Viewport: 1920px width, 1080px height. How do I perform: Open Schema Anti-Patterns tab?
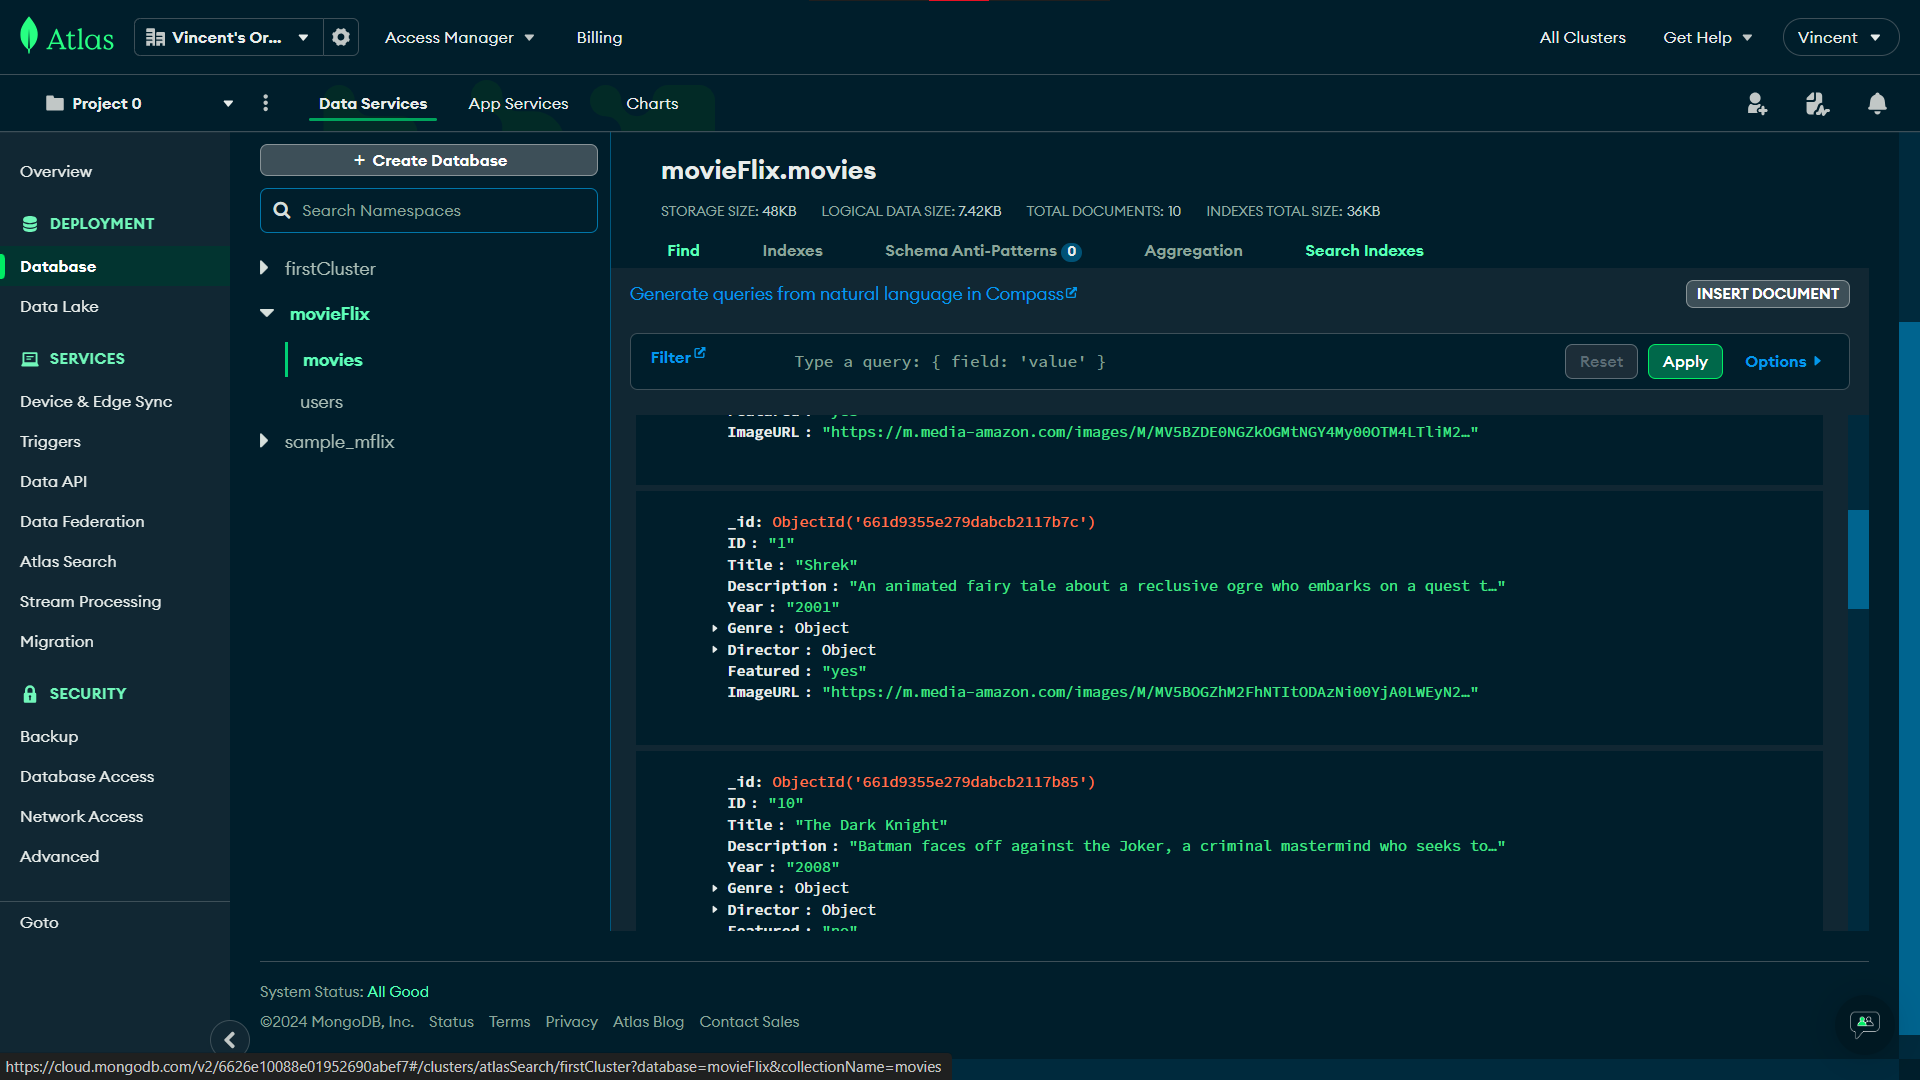[x=982, y=250]
